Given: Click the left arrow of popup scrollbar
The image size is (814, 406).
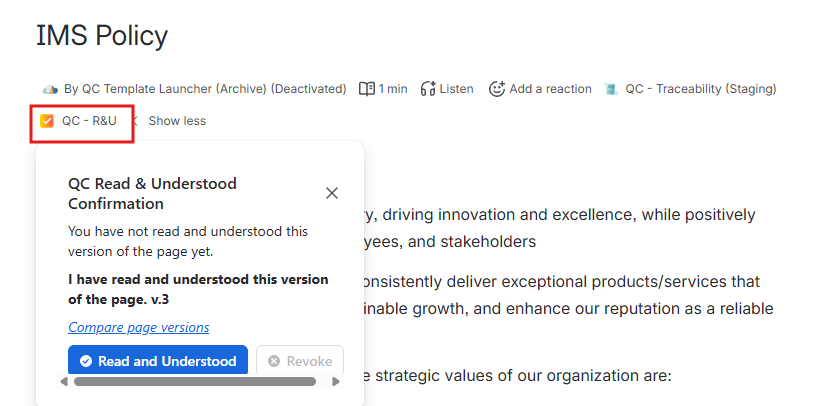Looking at the screenshot, I should [x=64, y=382].
